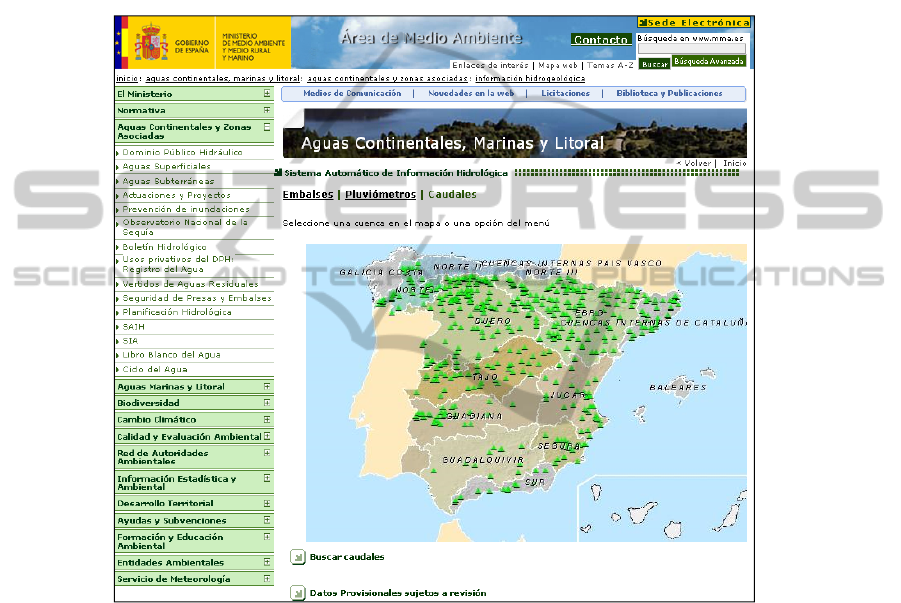Click the arrow icon beside Buscar caudales

[x=297, y=556]
